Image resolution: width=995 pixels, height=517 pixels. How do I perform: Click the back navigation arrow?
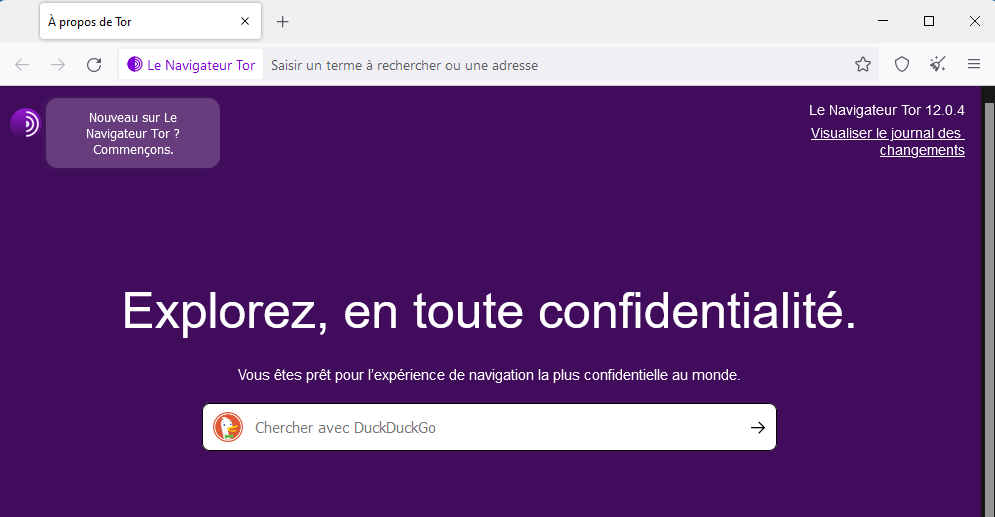point(22,65)
